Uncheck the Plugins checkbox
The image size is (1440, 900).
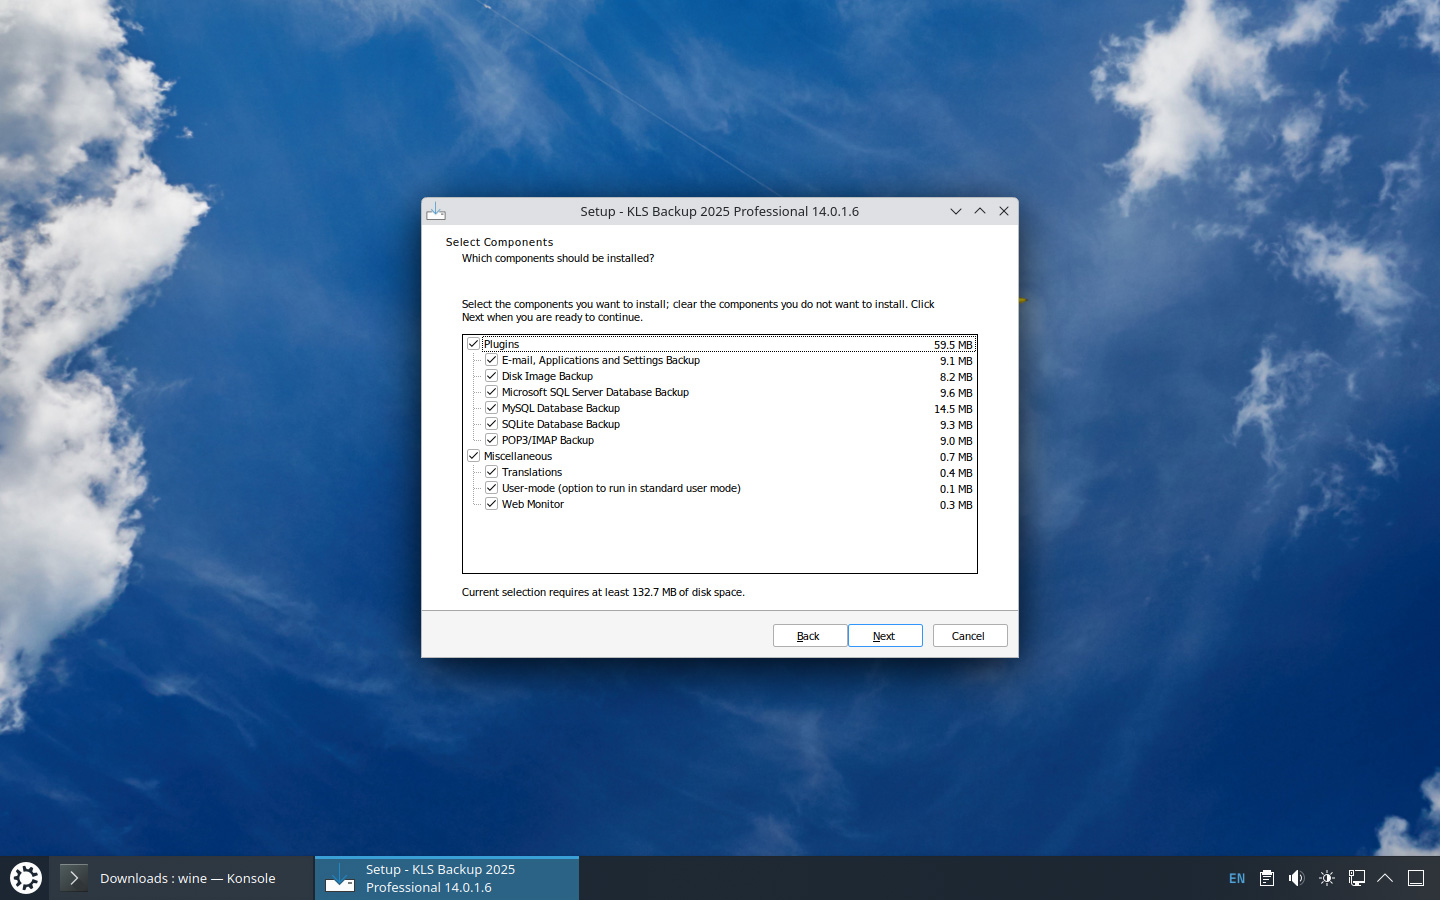coord(474,344)
